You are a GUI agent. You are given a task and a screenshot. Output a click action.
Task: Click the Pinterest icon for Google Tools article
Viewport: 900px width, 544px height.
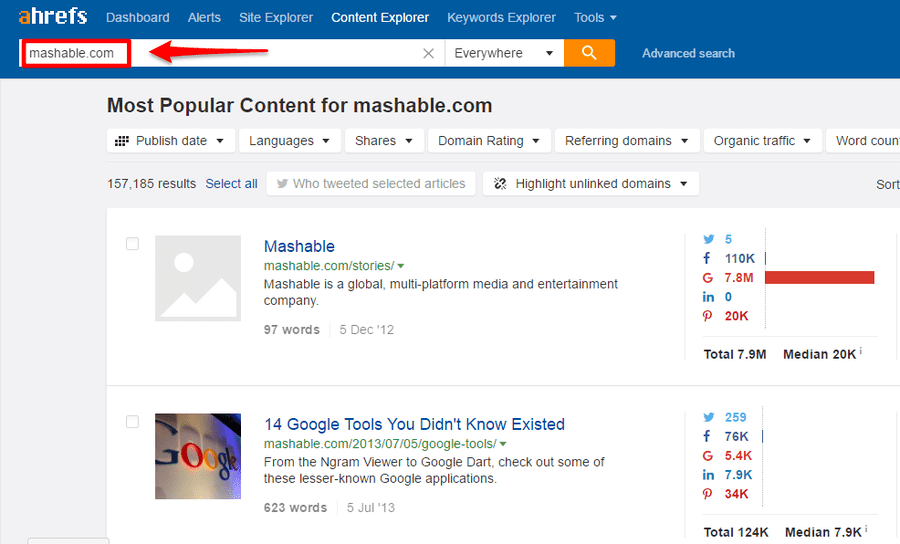pos(708,494)
